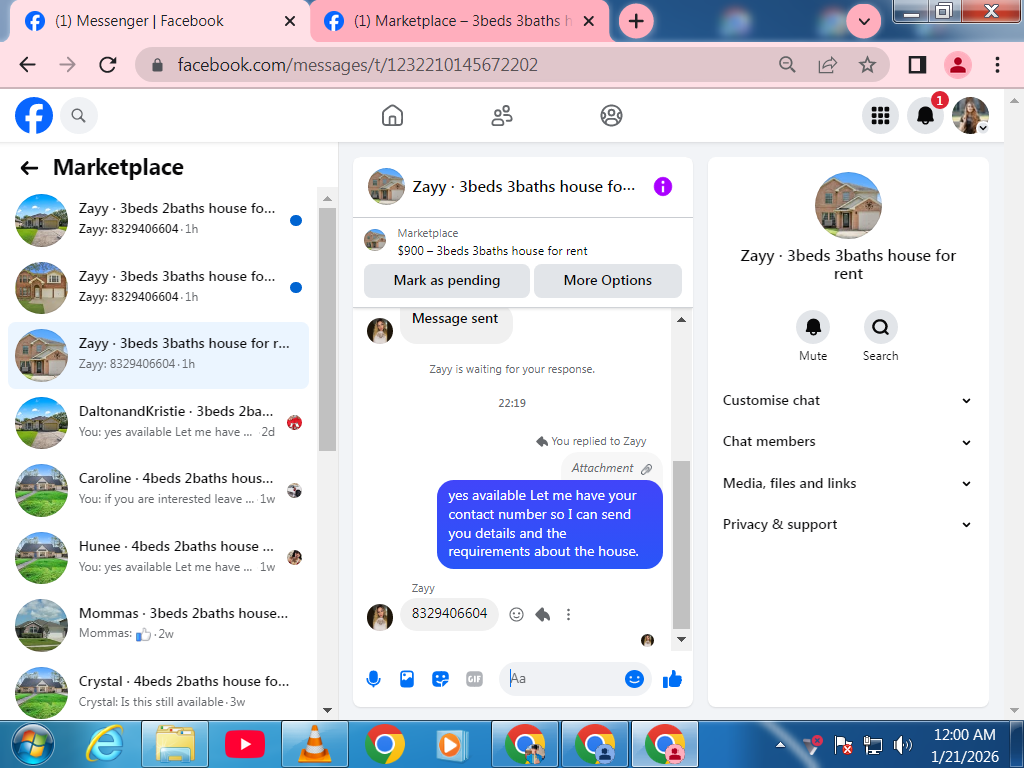Open the Windows Start button
The height and width of the screenshot is (768, 1024).
[x=33, y=744]
